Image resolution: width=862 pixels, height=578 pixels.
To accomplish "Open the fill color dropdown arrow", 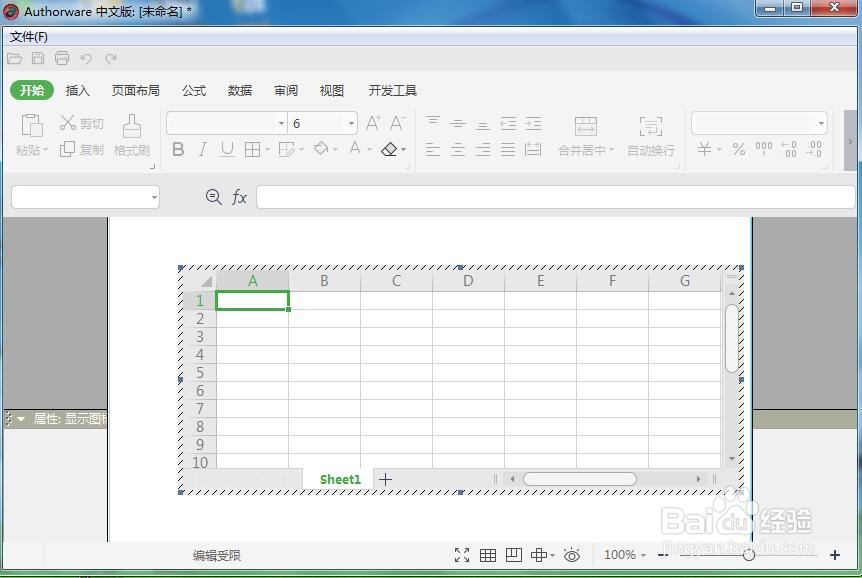I will point(335,150).
